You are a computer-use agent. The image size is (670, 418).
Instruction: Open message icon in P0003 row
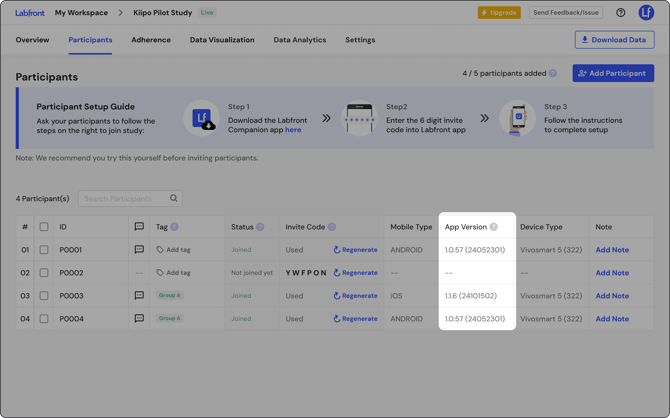click(x=139, y=296)
